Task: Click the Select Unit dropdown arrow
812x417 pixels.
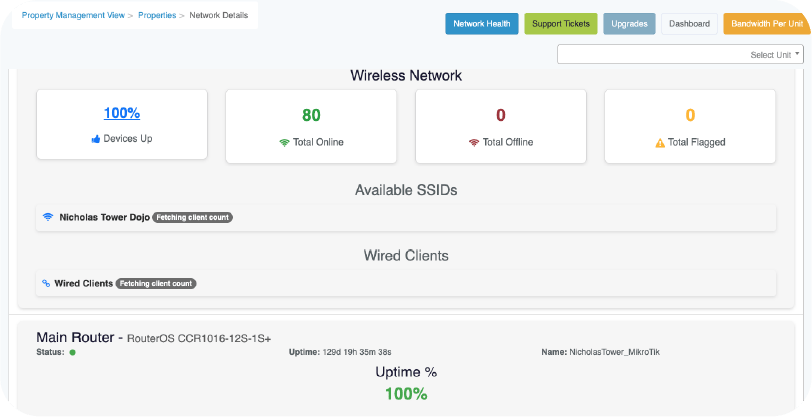Action: click(797, 55)
